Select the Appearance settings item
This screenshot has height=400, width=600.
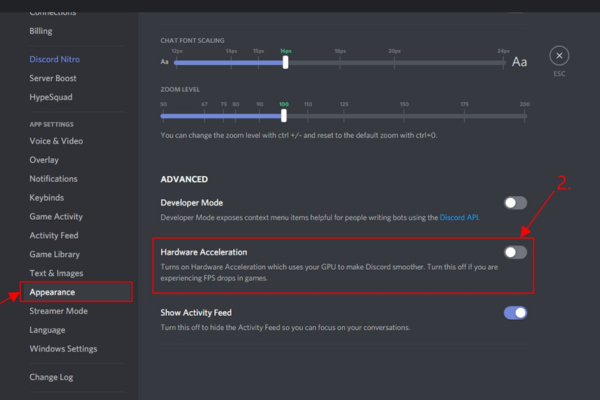77,292
